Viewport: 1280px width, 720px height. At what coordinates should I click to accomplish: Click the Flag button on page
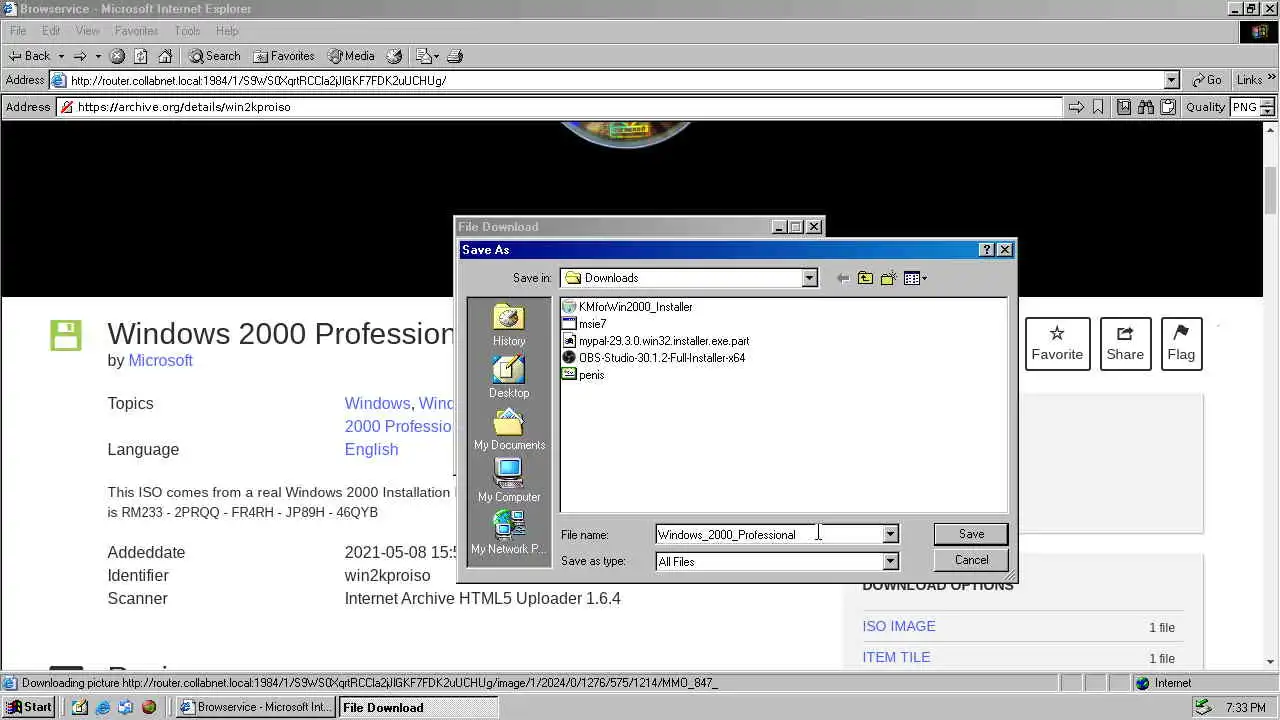1181,344
